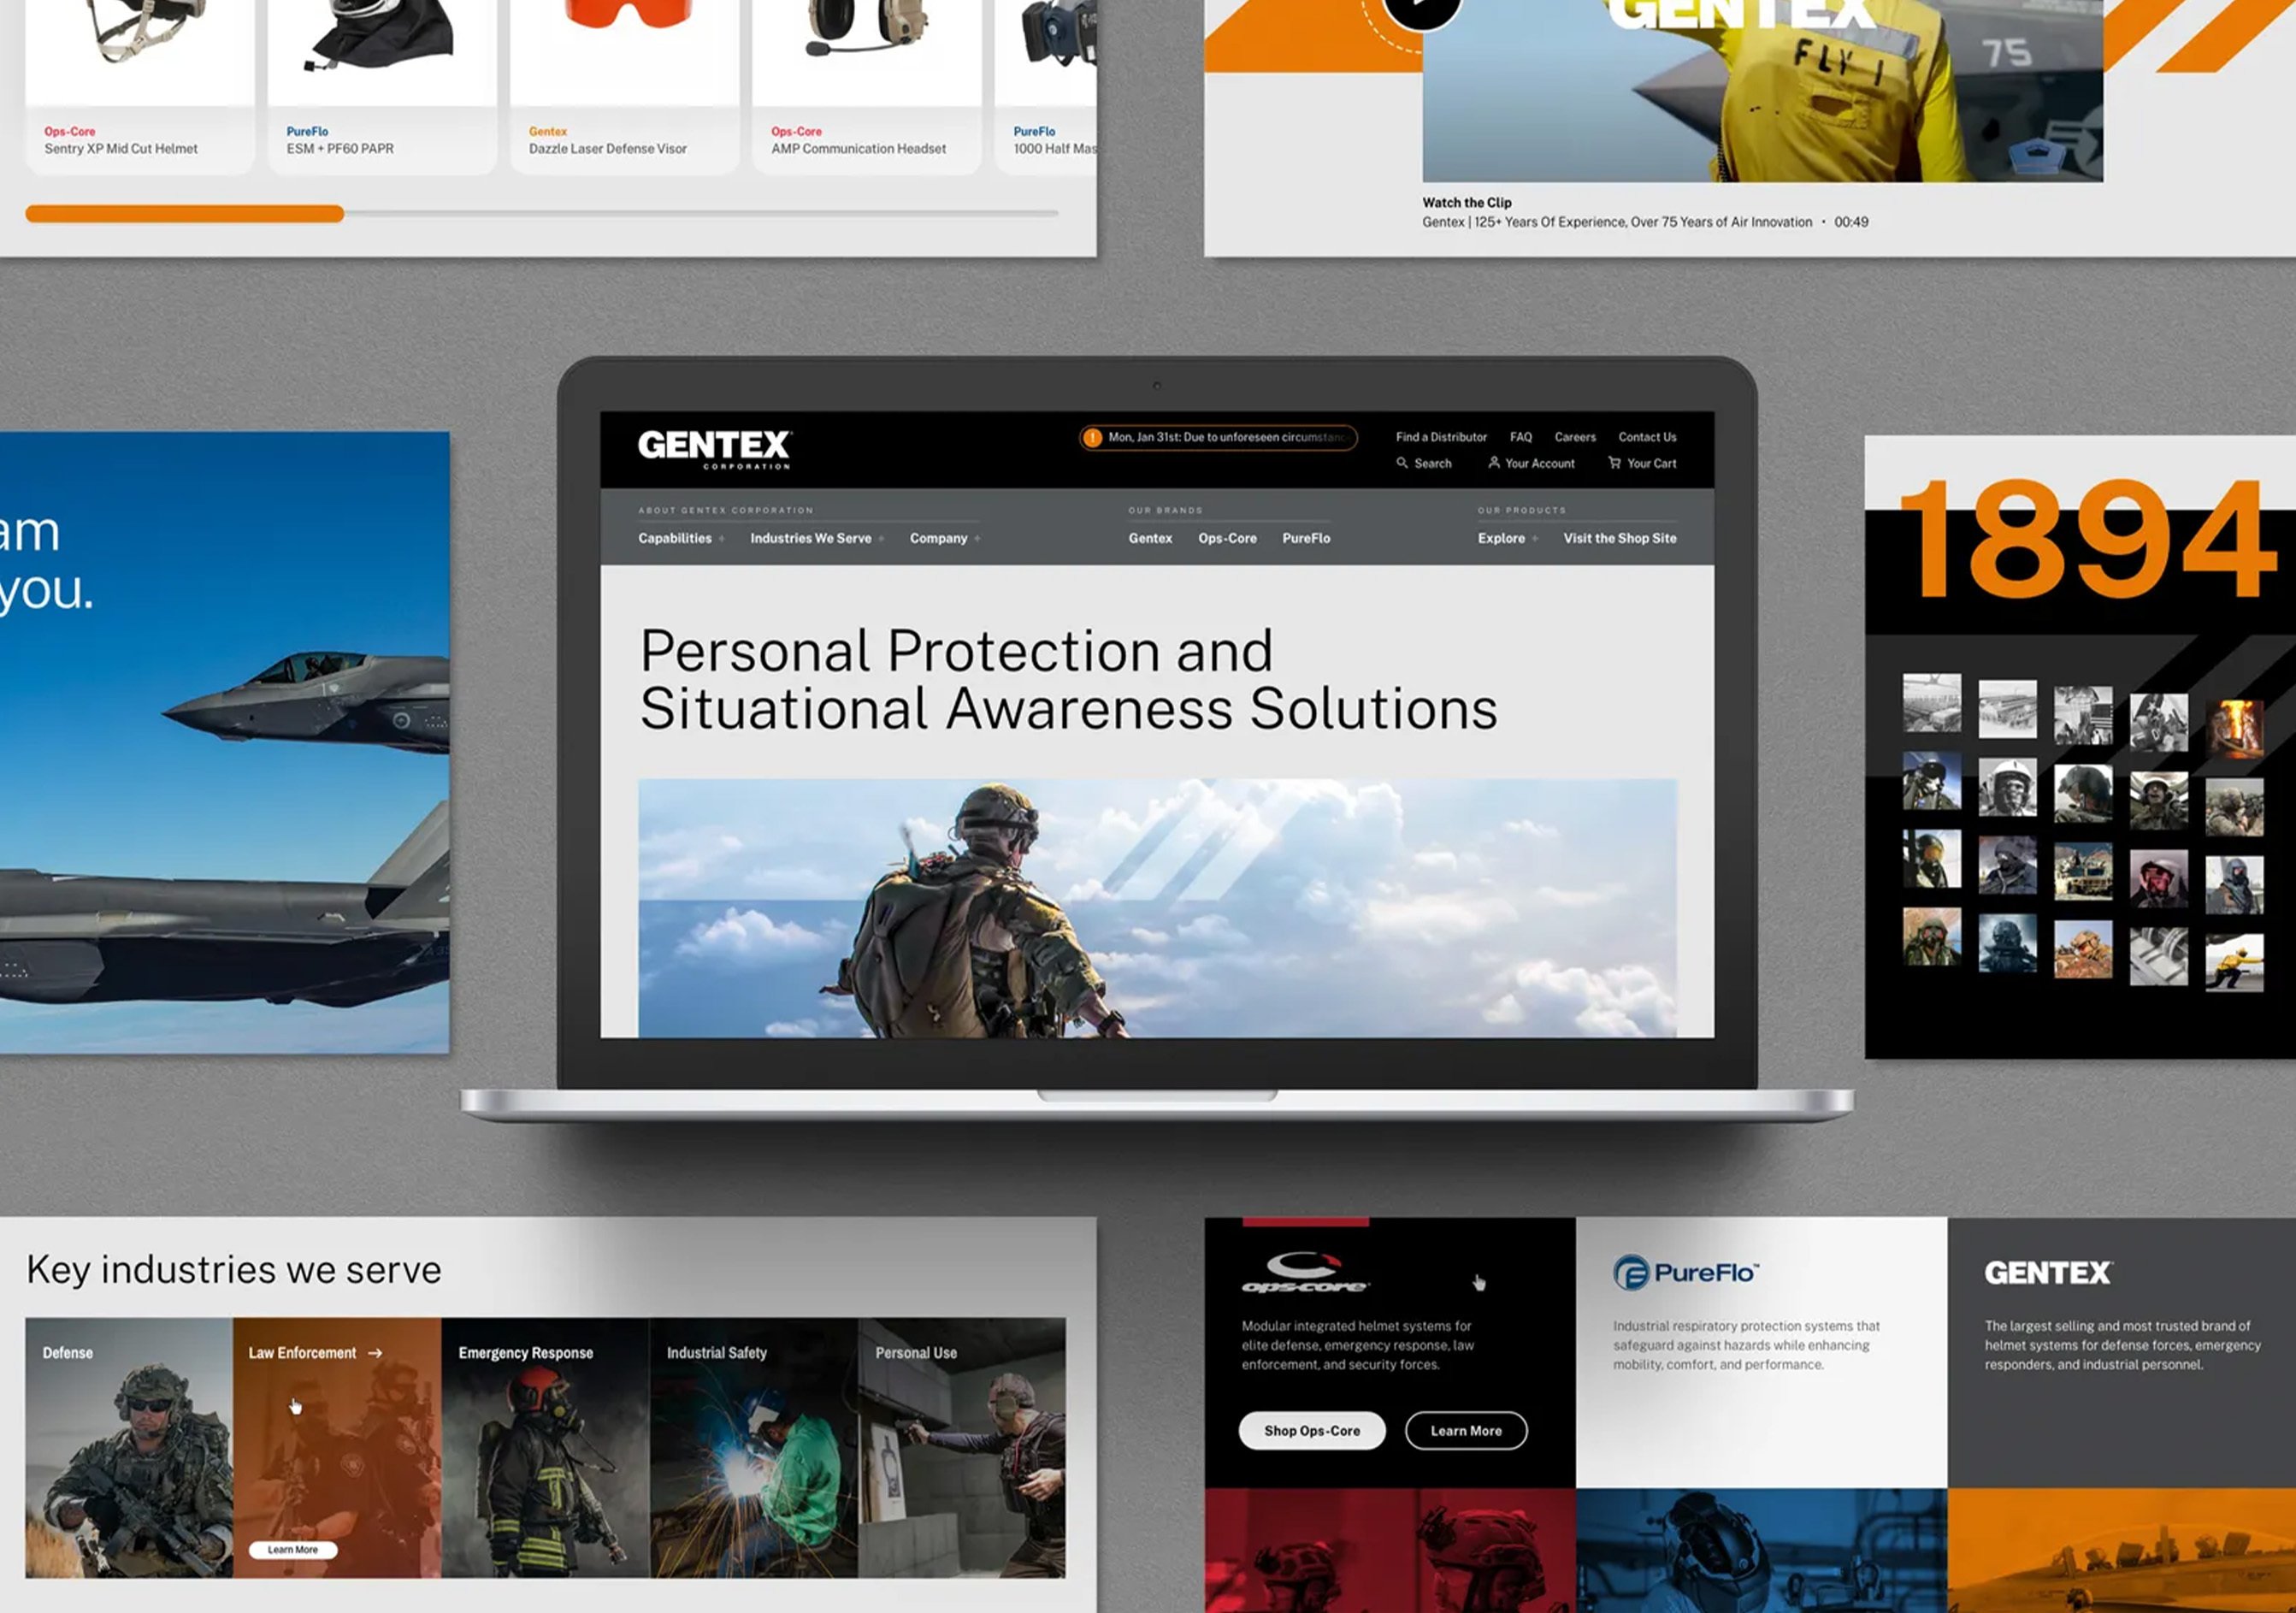The image size is (2296, 1613).
Task: Expand the Company menu
Action: 945,538
